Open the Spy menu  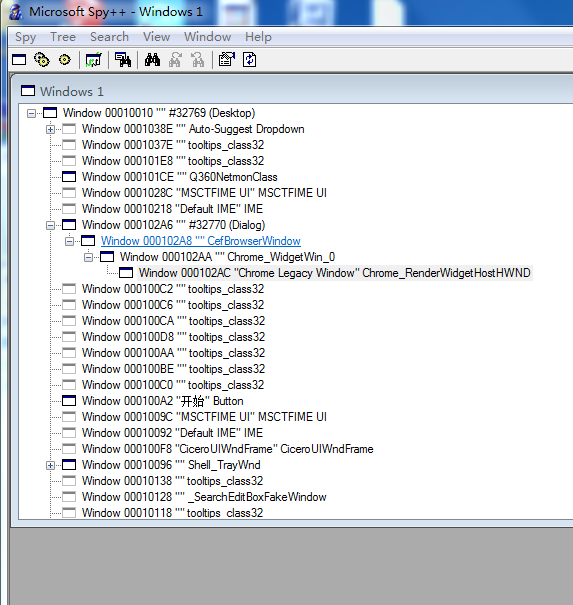tap(25, 37)
